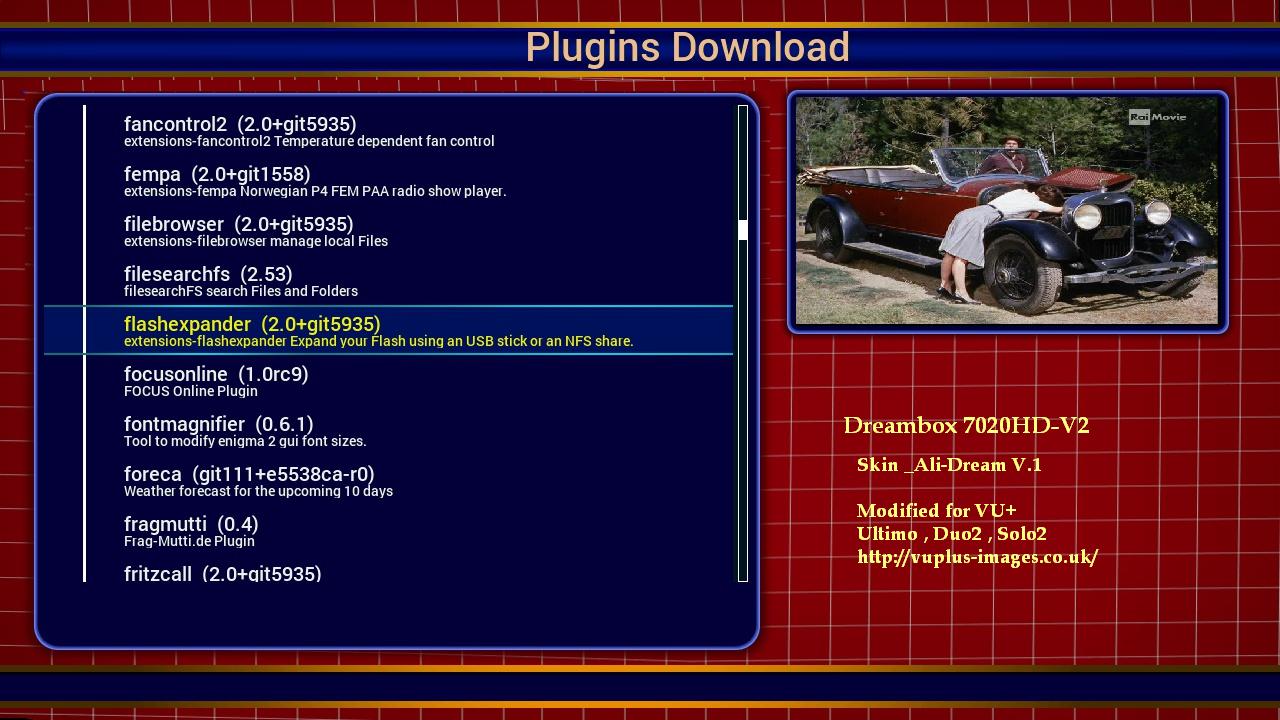Open the vuplus-images.co.uk link
1280x720 pixels.
(977, 557)
